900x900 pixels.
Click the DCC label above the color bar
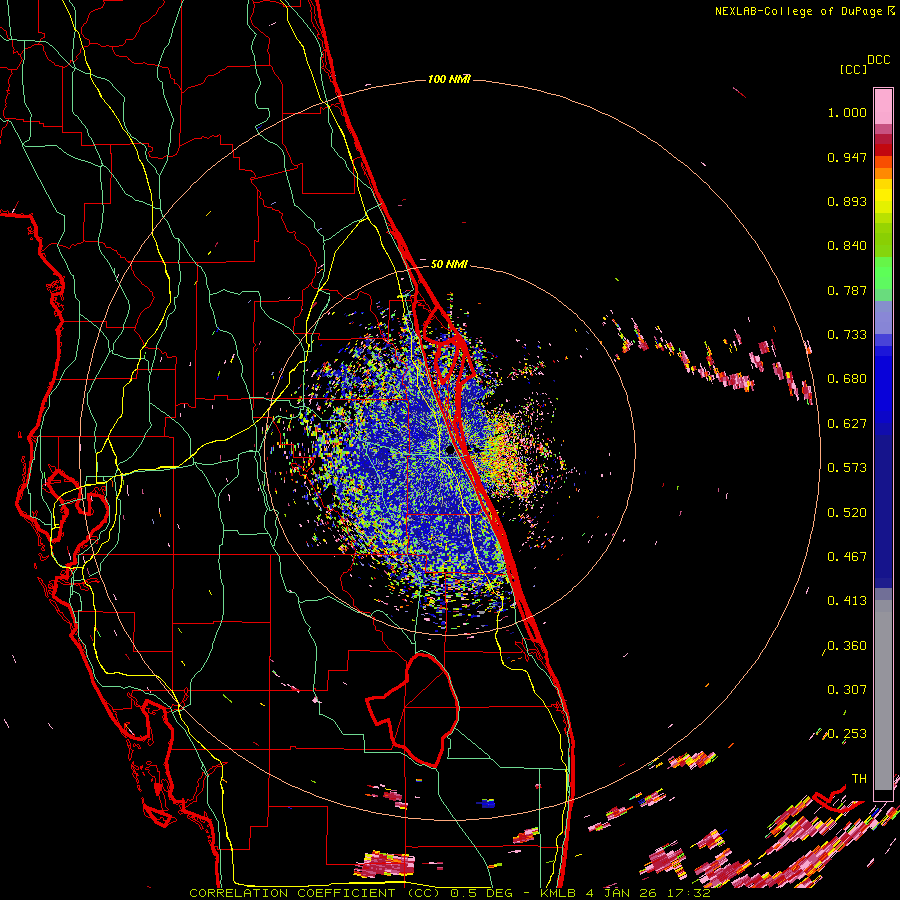[878, 60]
